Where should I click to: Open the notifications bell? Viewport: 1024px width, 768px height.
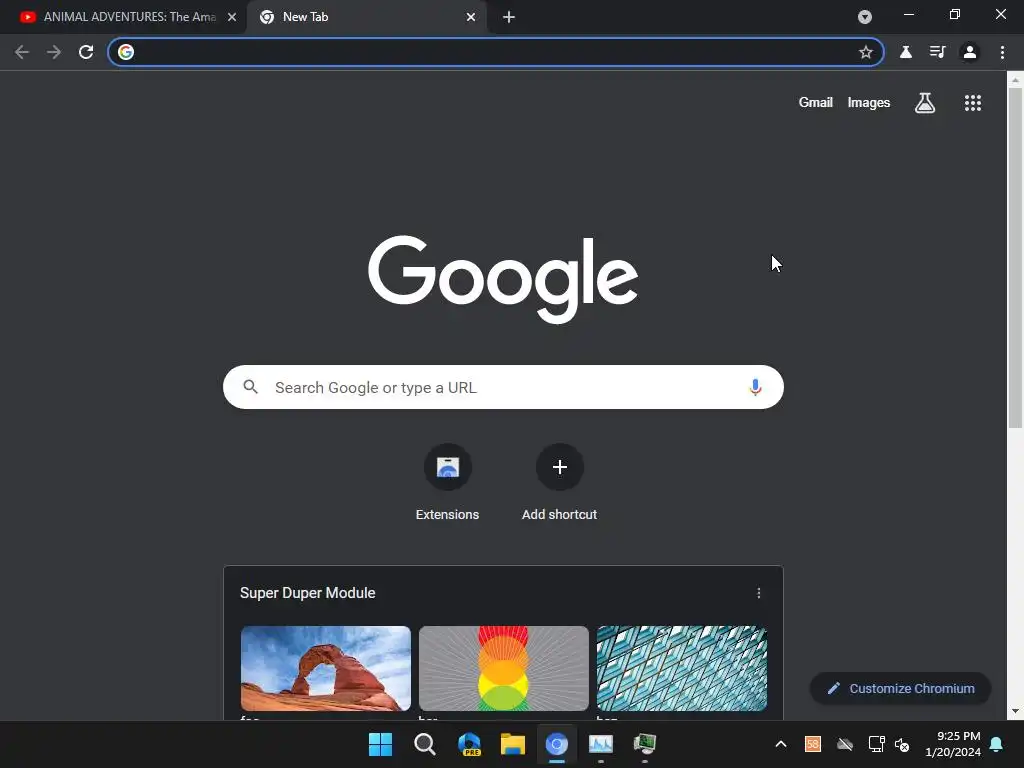(x=997, y=744)
